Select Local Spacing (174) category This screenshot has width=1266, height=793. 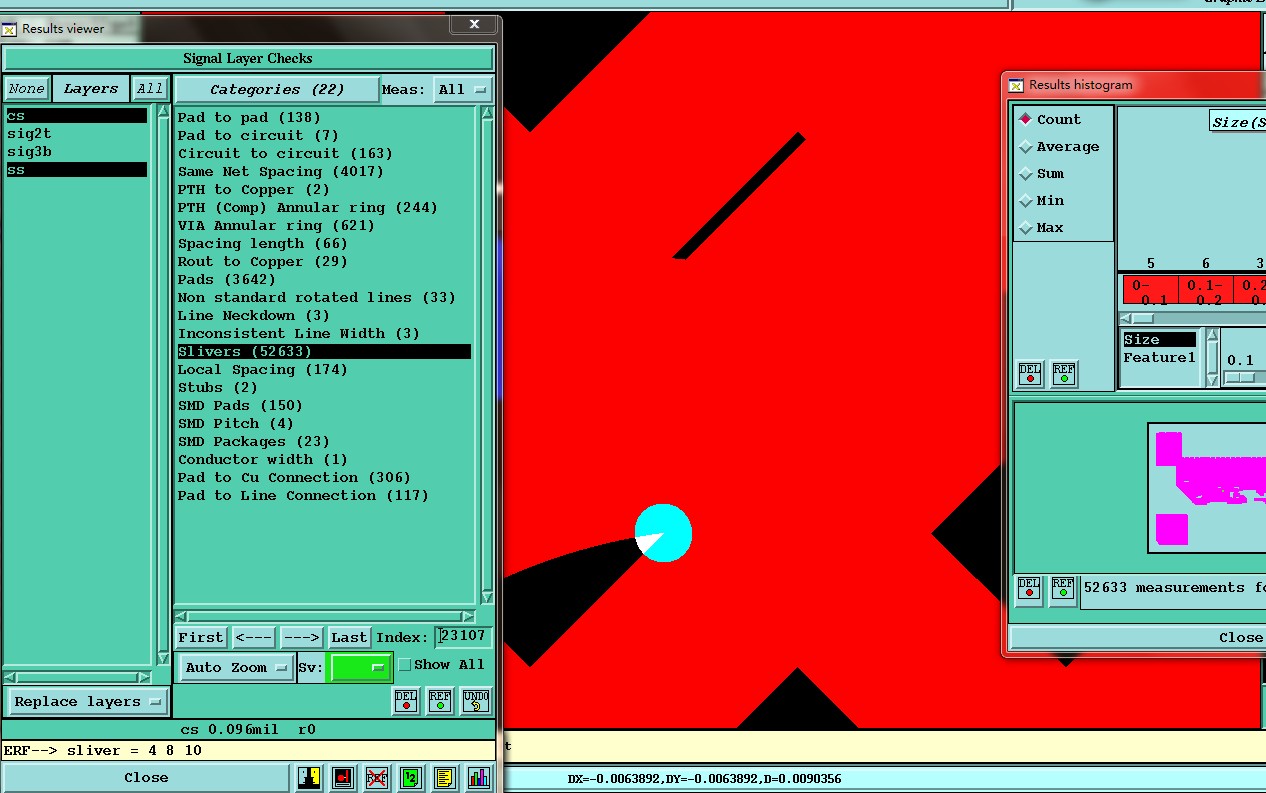(x=324, y=369)
